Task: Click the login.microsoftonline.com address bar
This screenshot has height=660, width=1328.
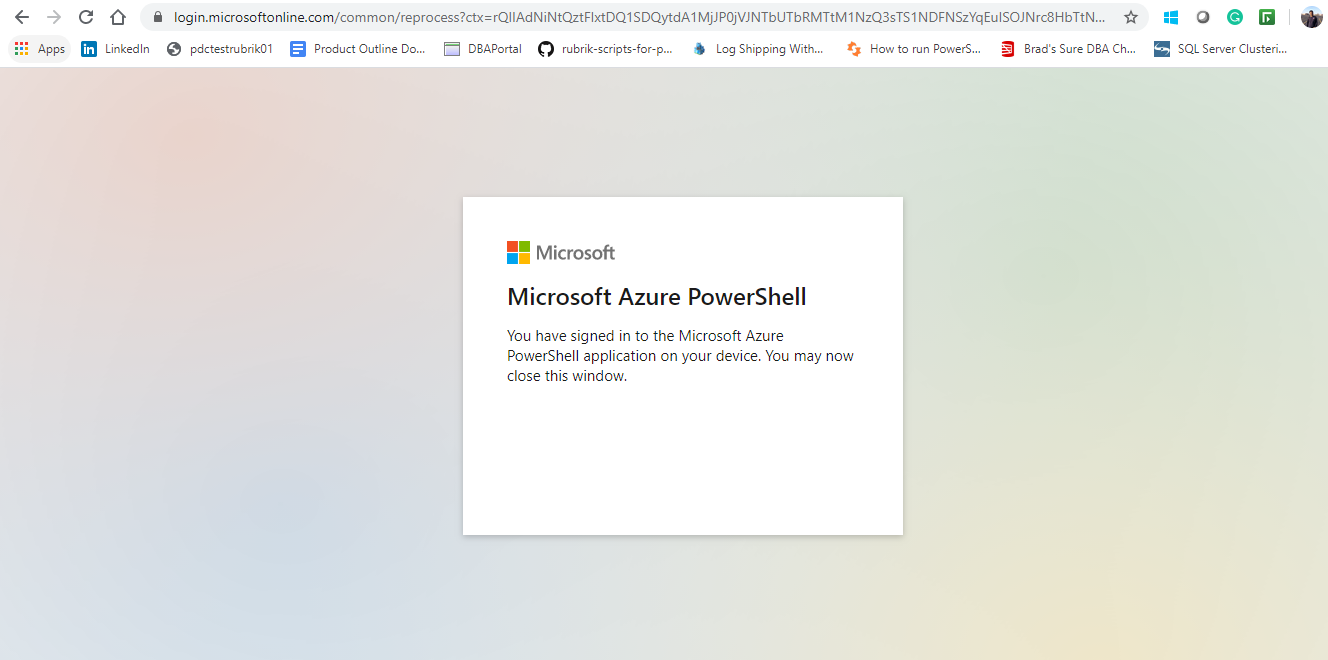Action: click(x=640, y=17)
